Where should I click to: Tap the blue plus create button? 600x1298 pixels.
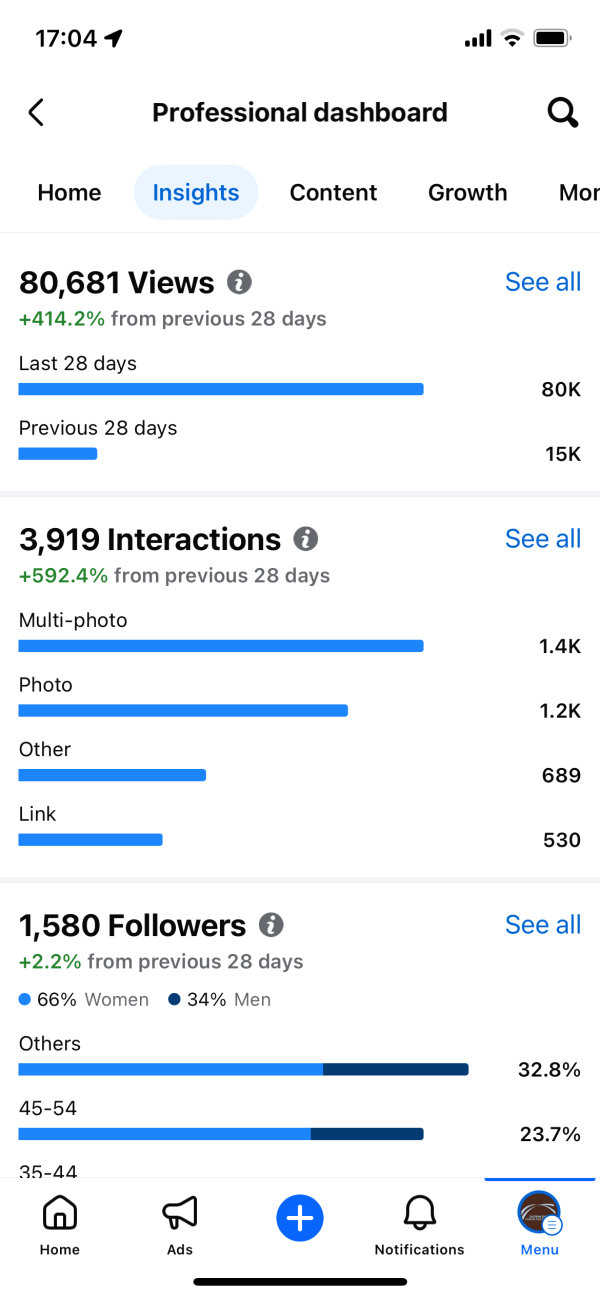300,1218
